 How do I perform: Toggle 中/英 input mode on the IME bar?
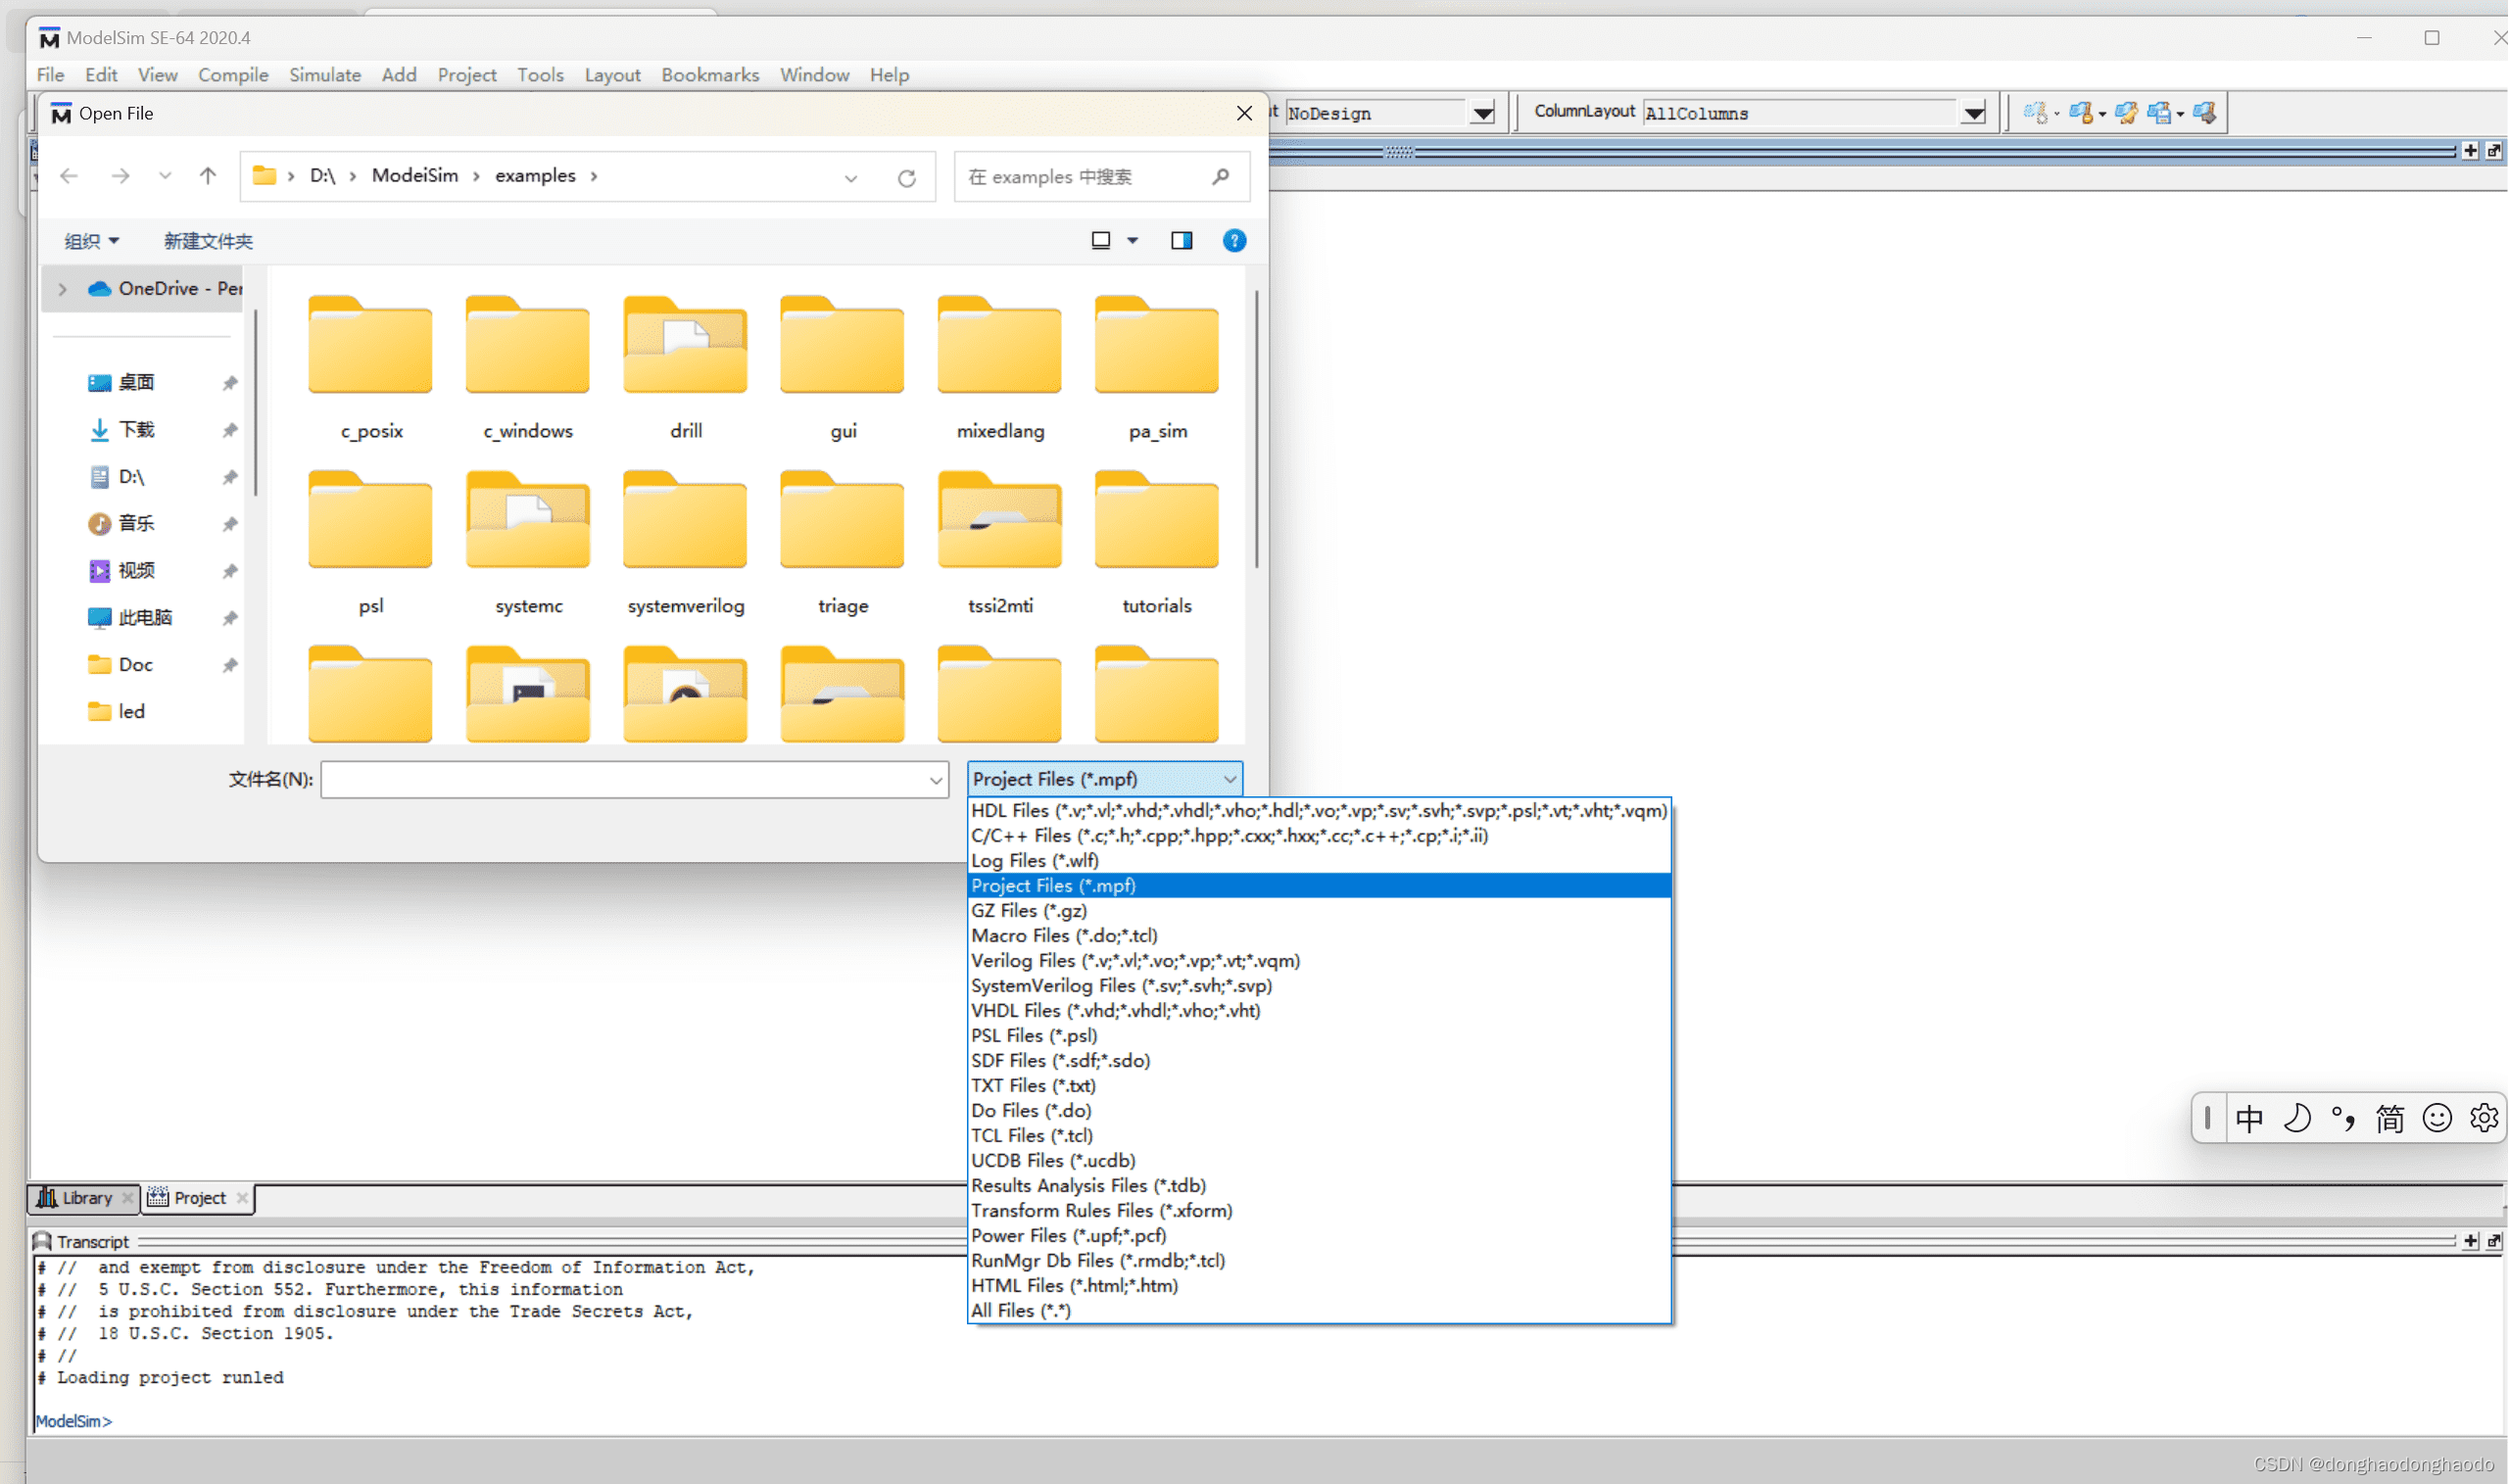(2249, 1118)
